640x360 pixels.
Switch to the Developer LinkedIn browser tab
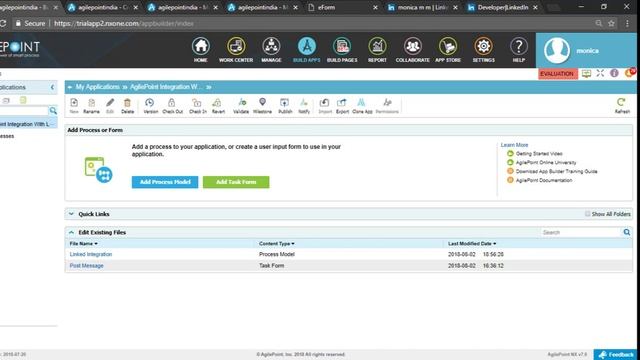tap(503, 7)
